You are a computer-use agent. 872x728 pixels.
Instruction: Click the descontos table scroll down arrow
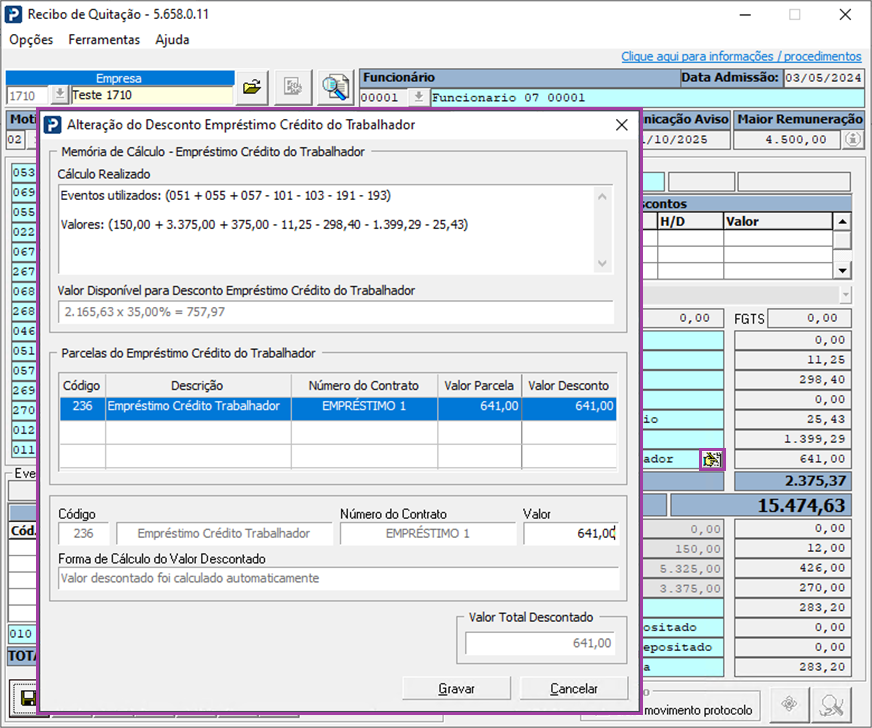pos(842,270)
